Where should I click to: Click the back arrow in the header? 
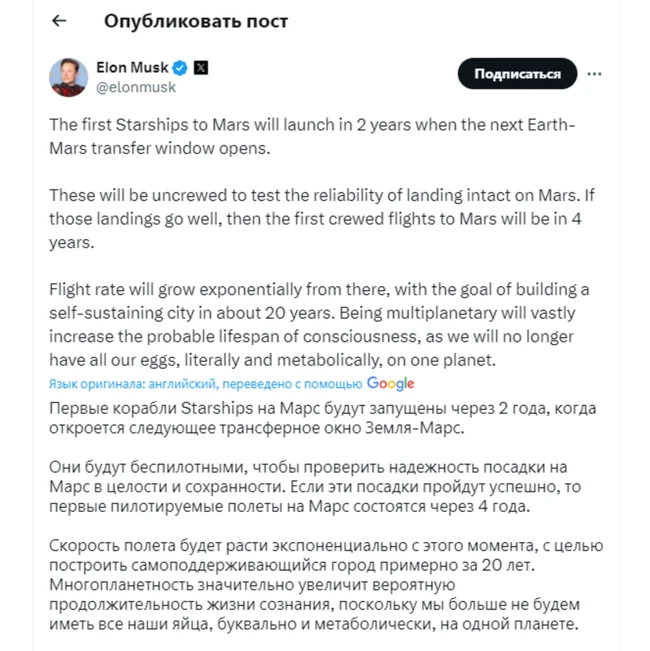click(x=60, y=21)
